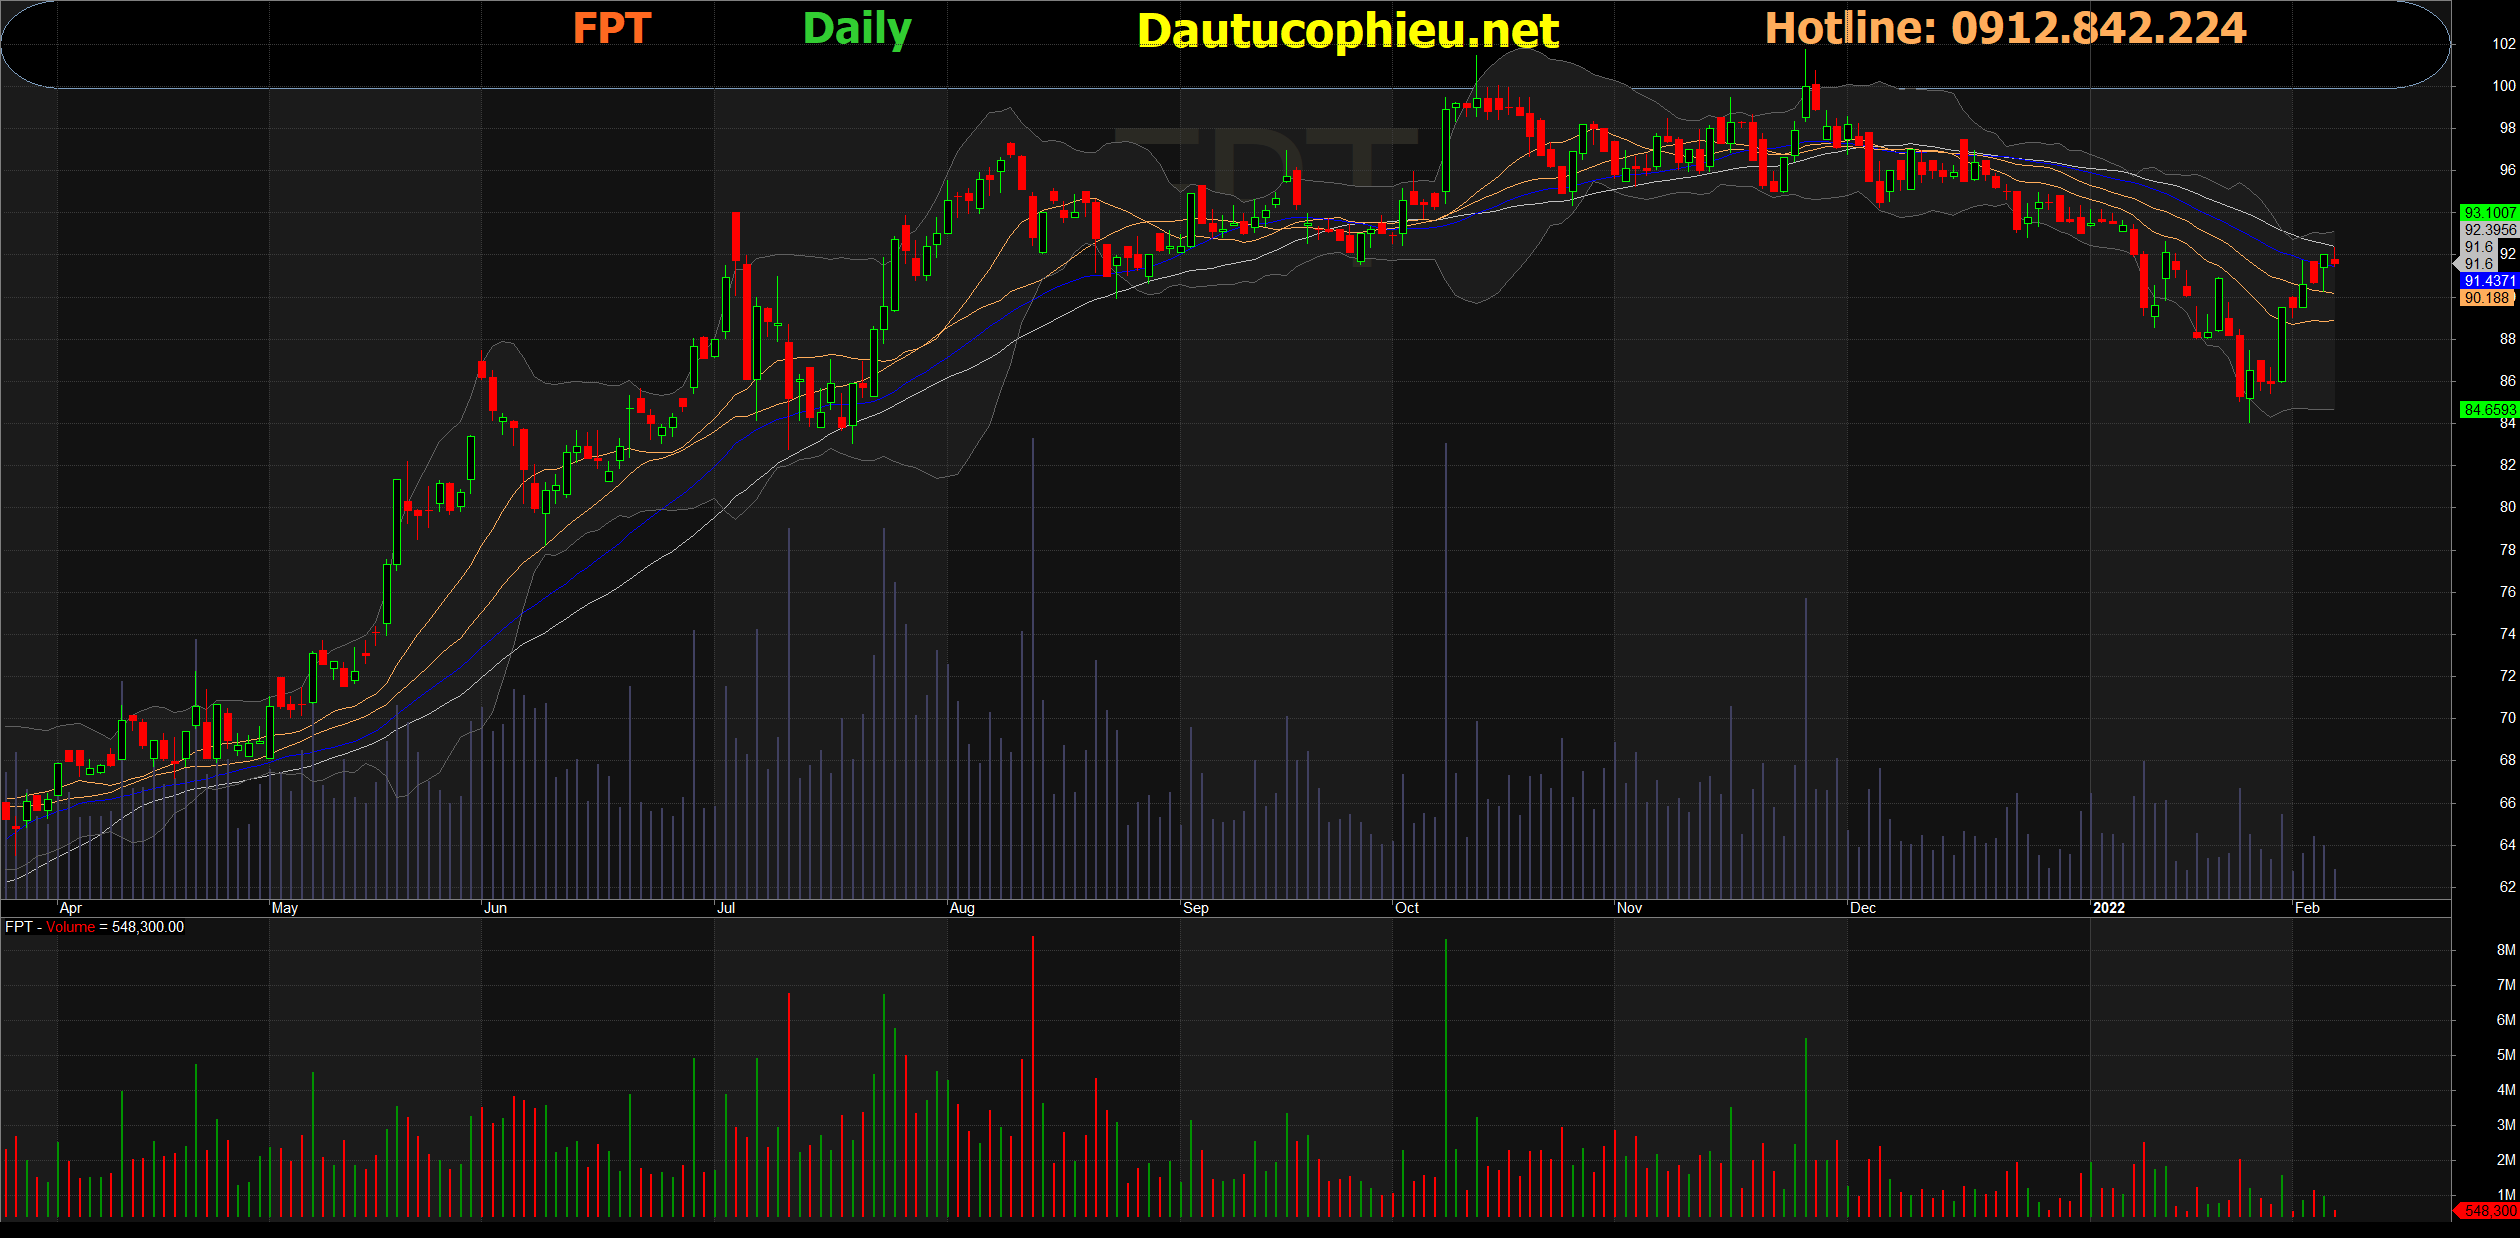Click the 98 price axis label
Screen dimensions: 2520x1238
(x=2508, y=128)
